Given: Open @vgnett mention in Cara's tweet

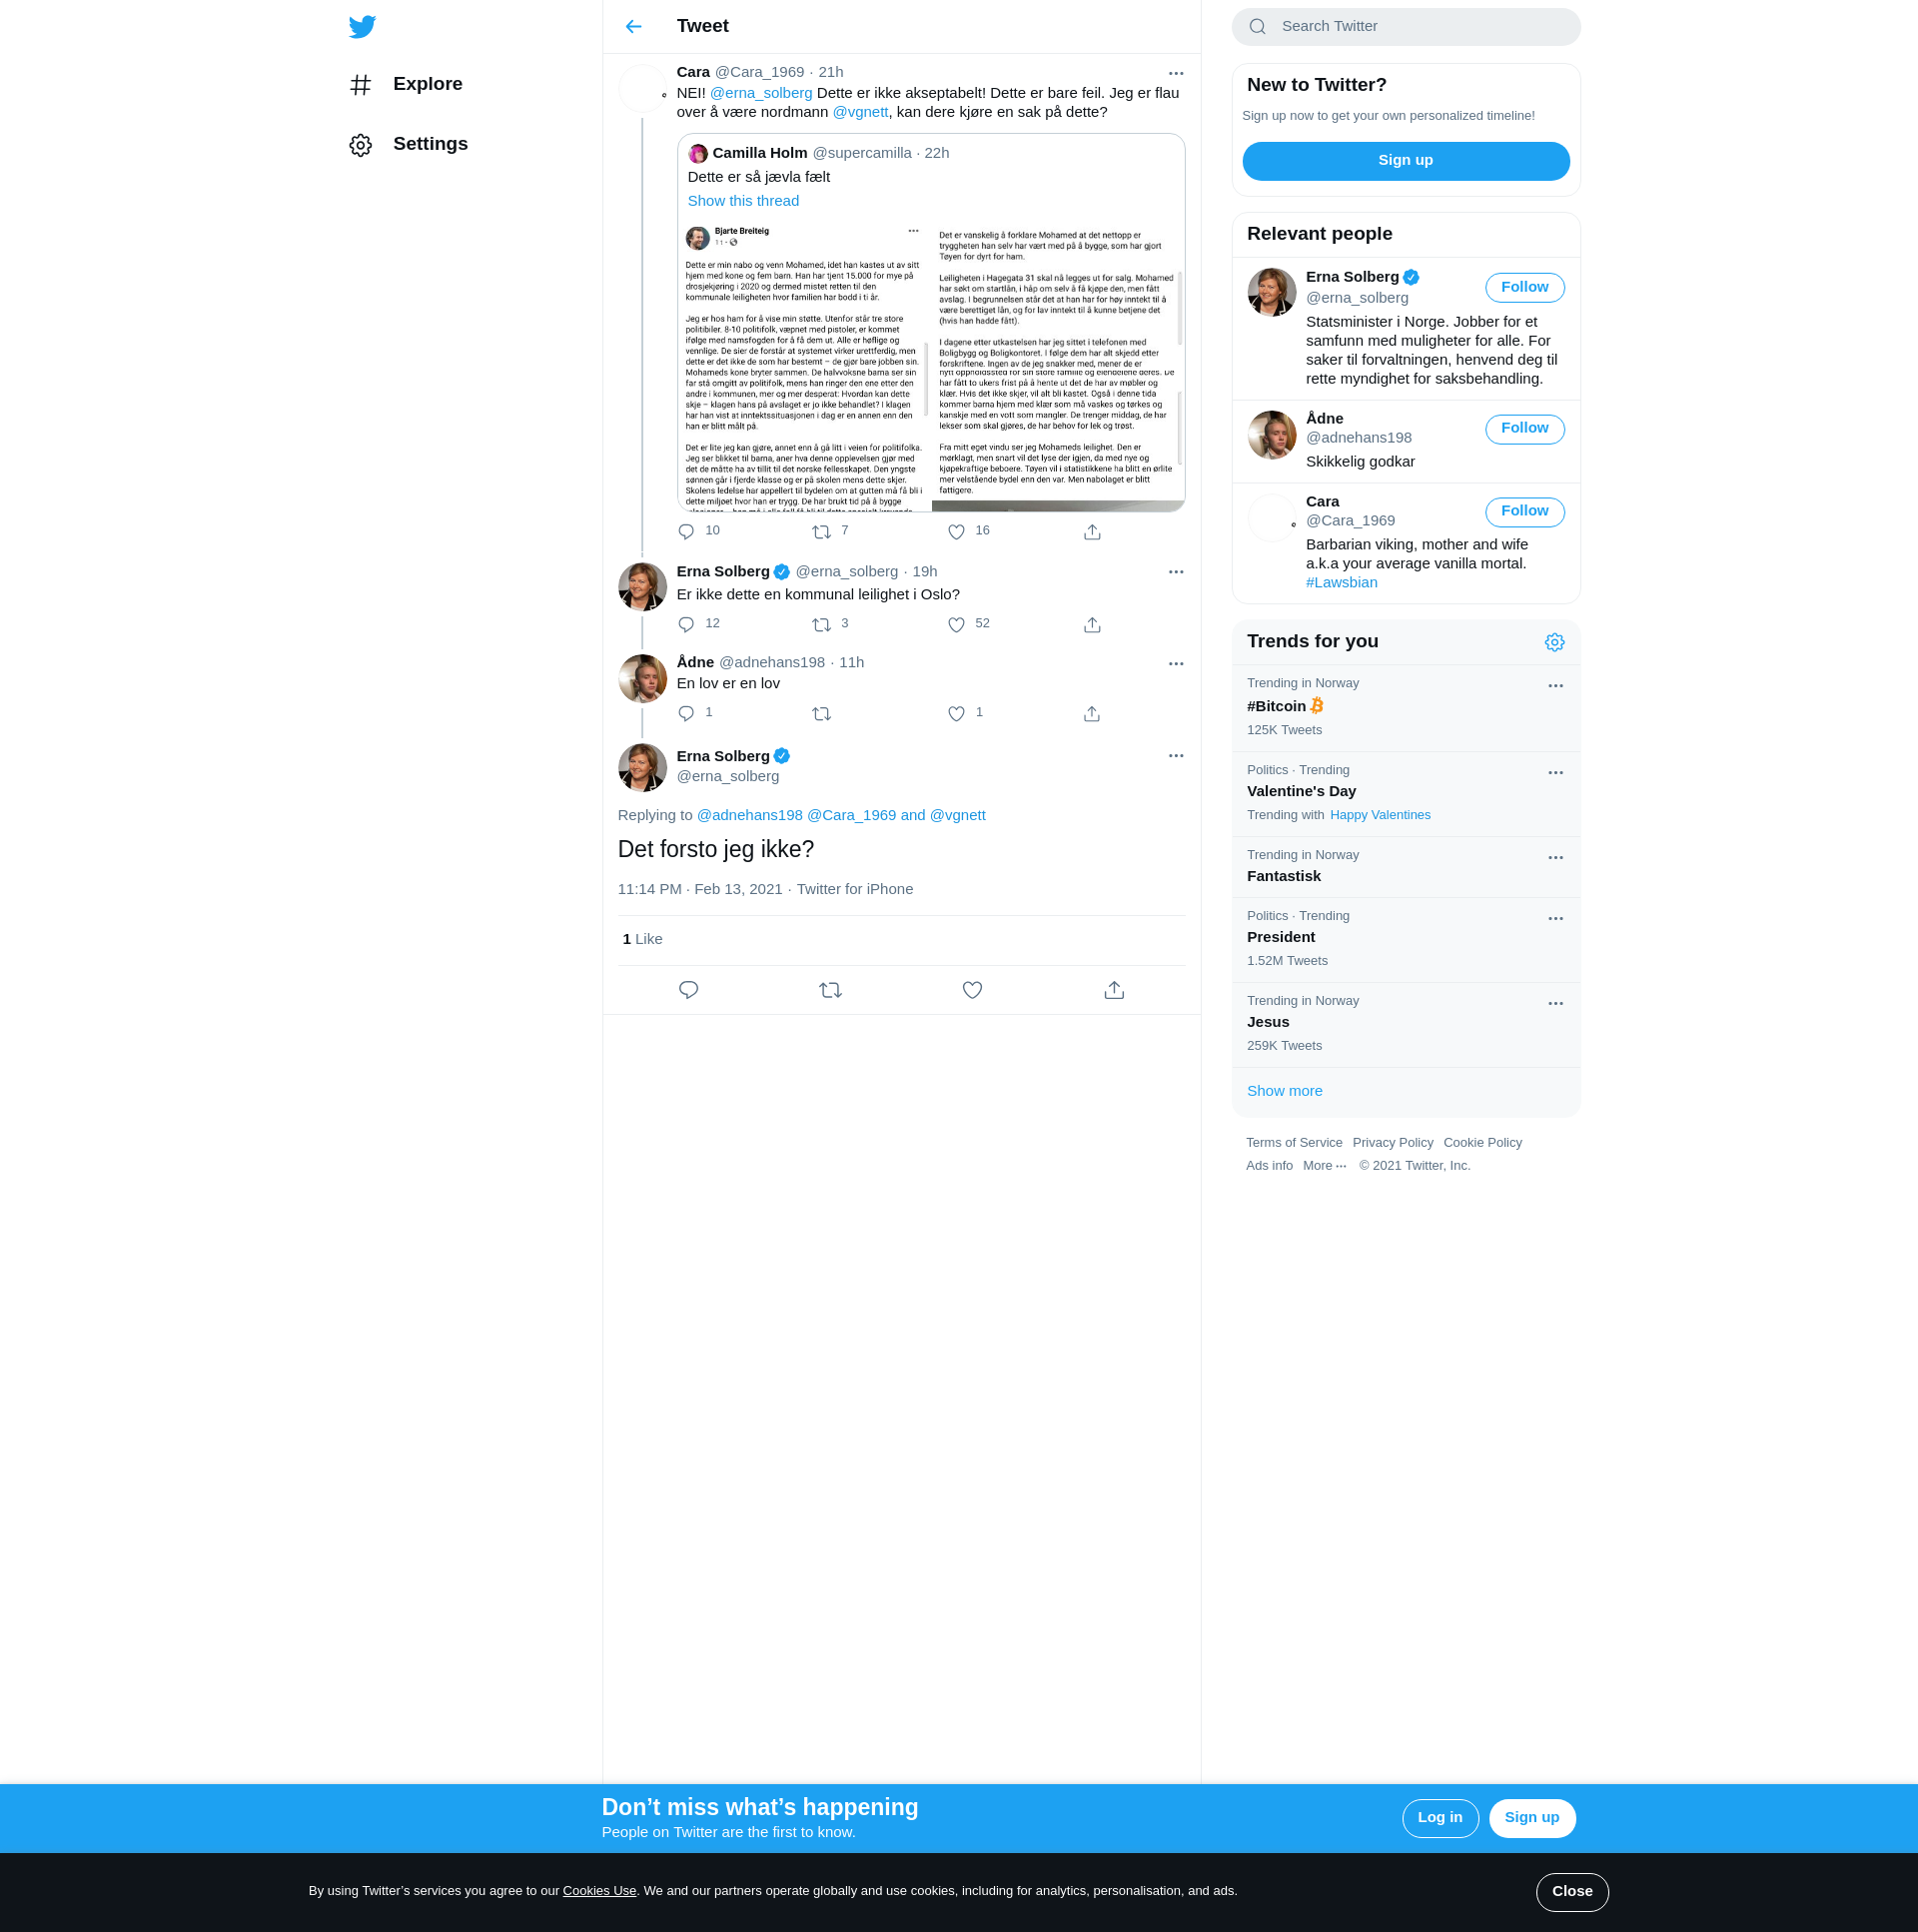Looking at the screenshot, I should click(860, 112).
